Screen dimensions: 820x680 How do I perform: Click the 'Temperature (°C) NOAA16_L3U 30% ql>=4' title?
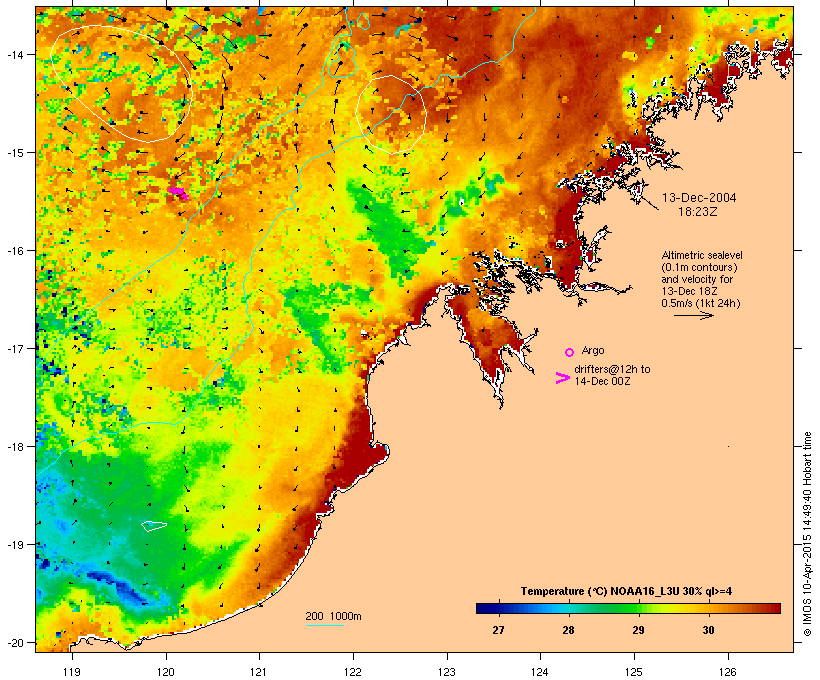(x=627, y=592)
